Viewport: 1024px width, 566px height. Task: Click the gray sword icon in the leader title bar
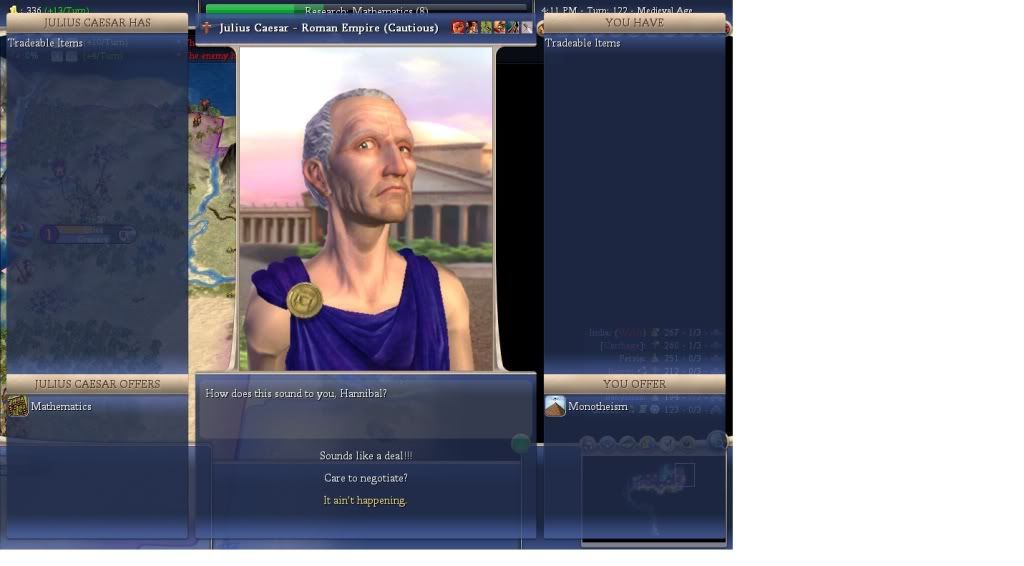tap(527, 27)
